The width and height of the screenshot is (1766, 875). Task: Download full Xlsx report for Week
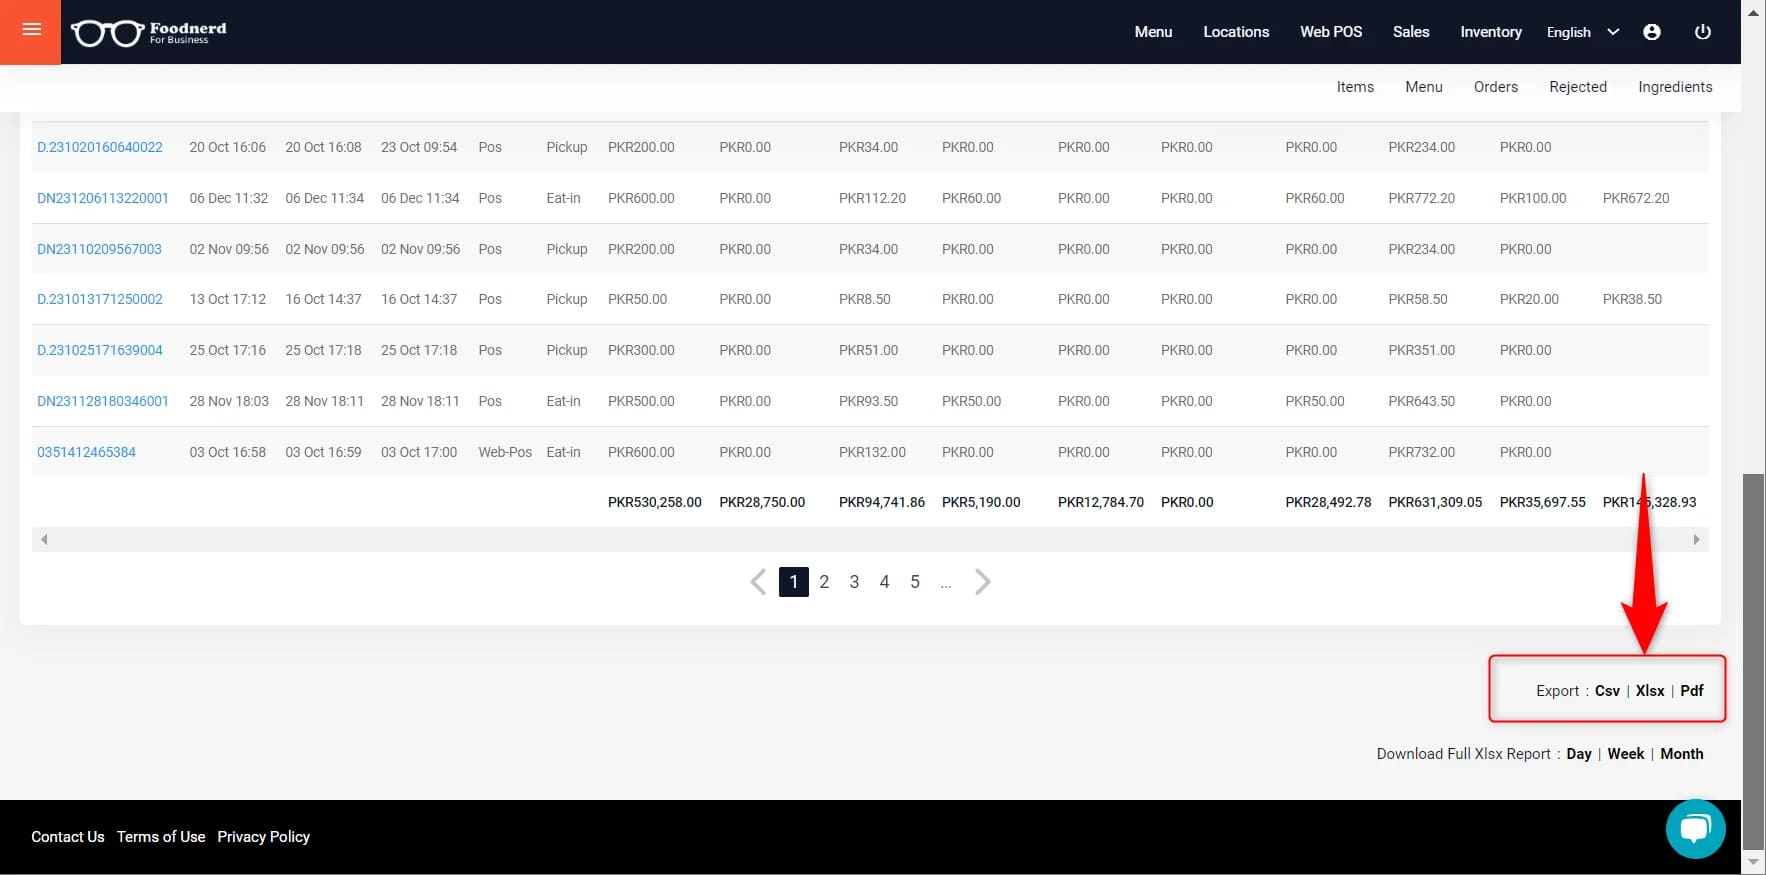coord(1626,754)
